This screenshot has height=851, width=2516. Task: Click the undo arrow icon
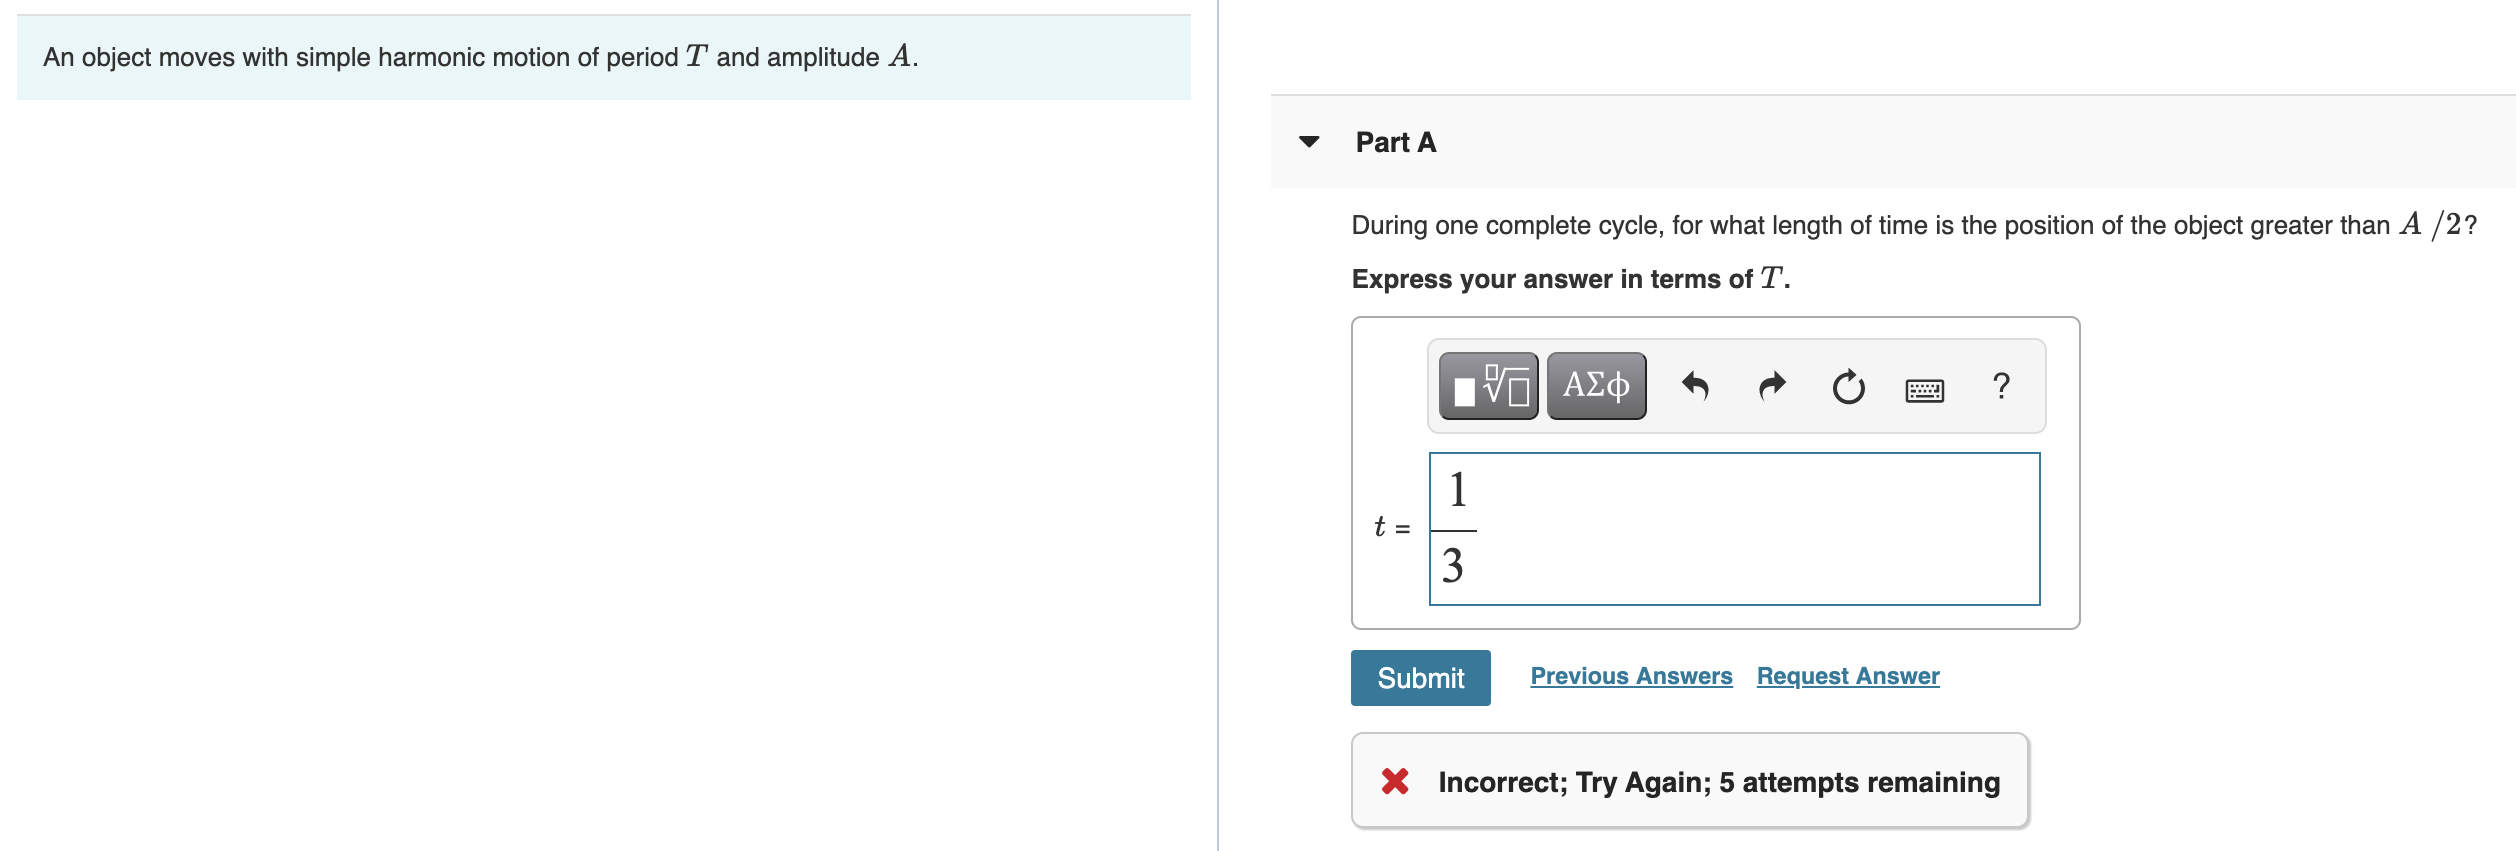(1695, 386)
